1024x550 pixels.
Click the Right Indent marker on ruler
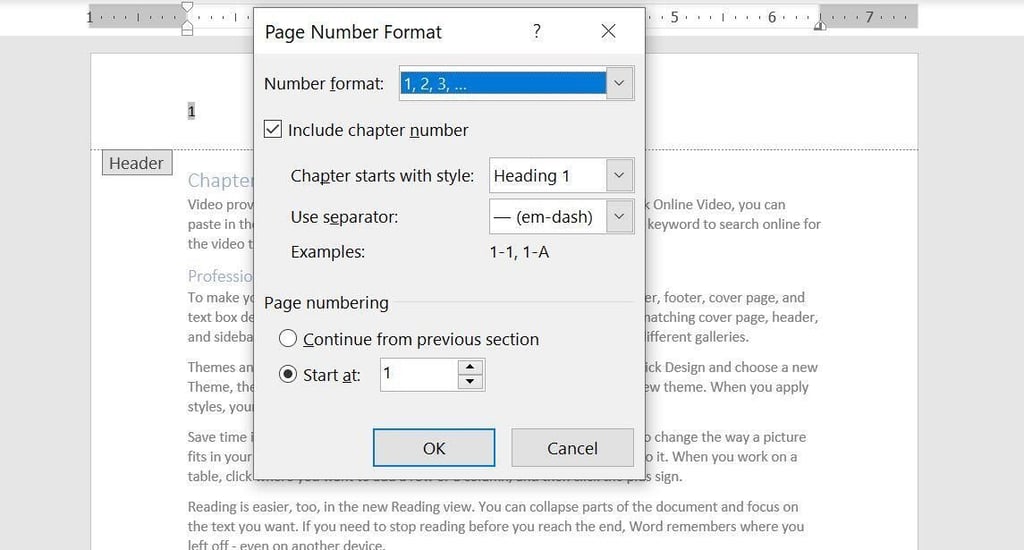(820, 26)
